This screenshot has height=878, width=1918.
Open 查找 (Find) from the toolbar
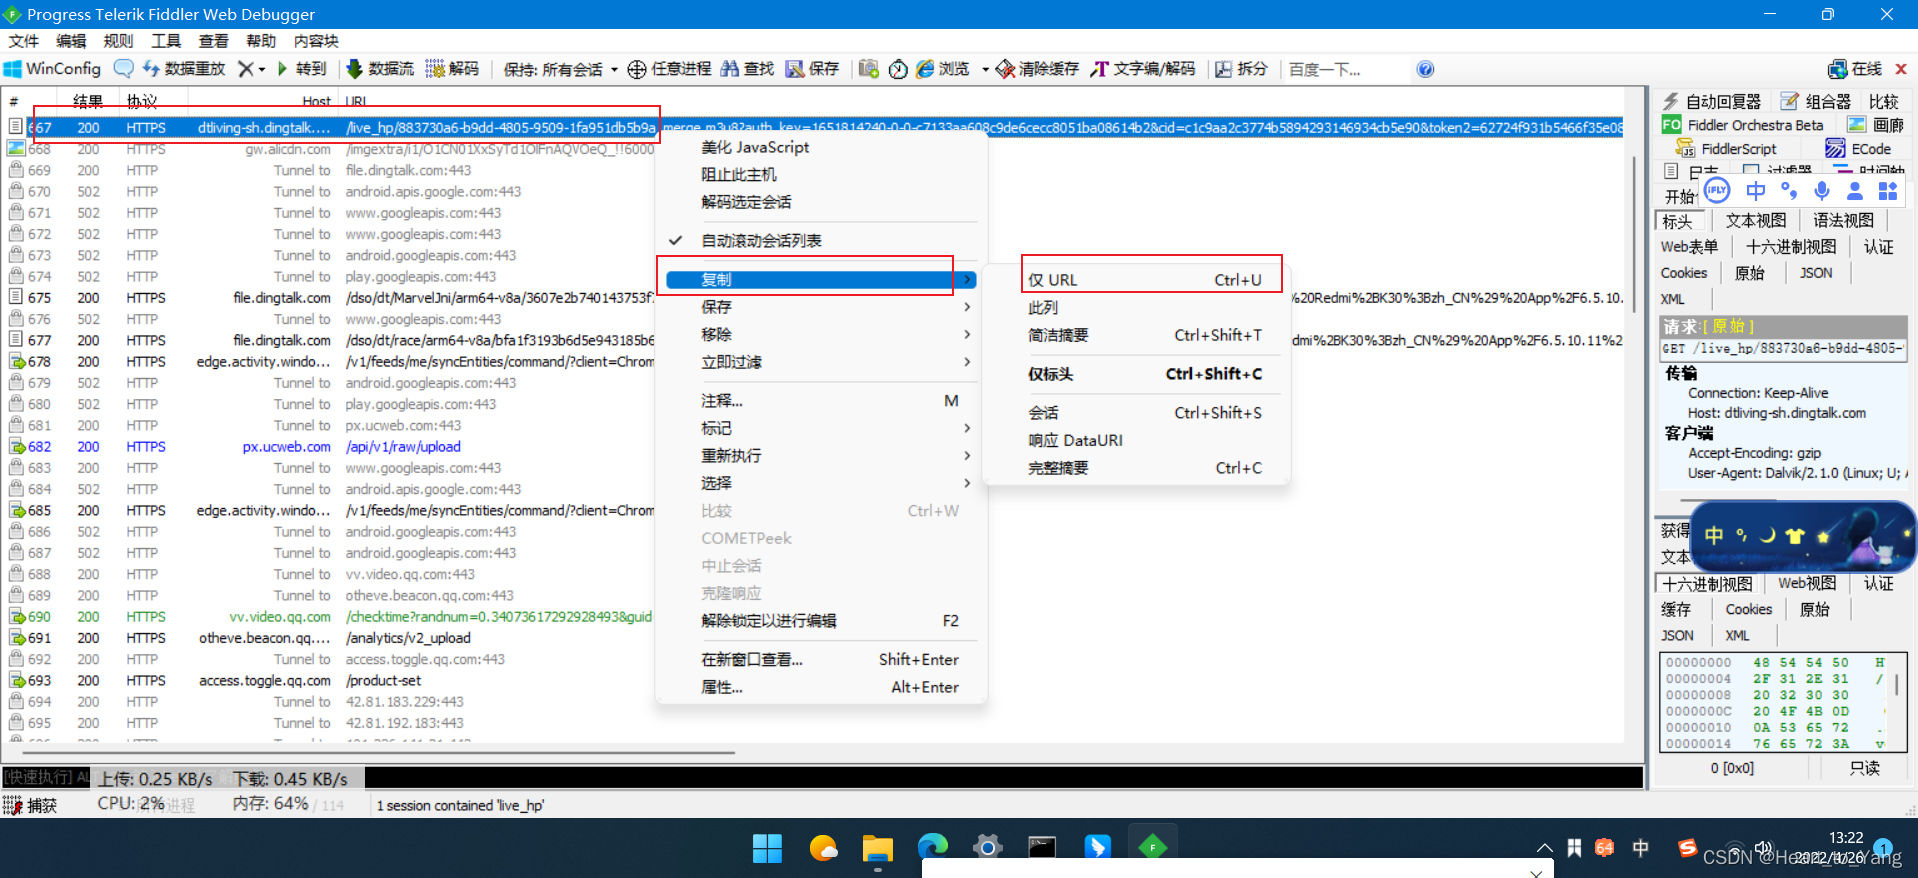747,69
